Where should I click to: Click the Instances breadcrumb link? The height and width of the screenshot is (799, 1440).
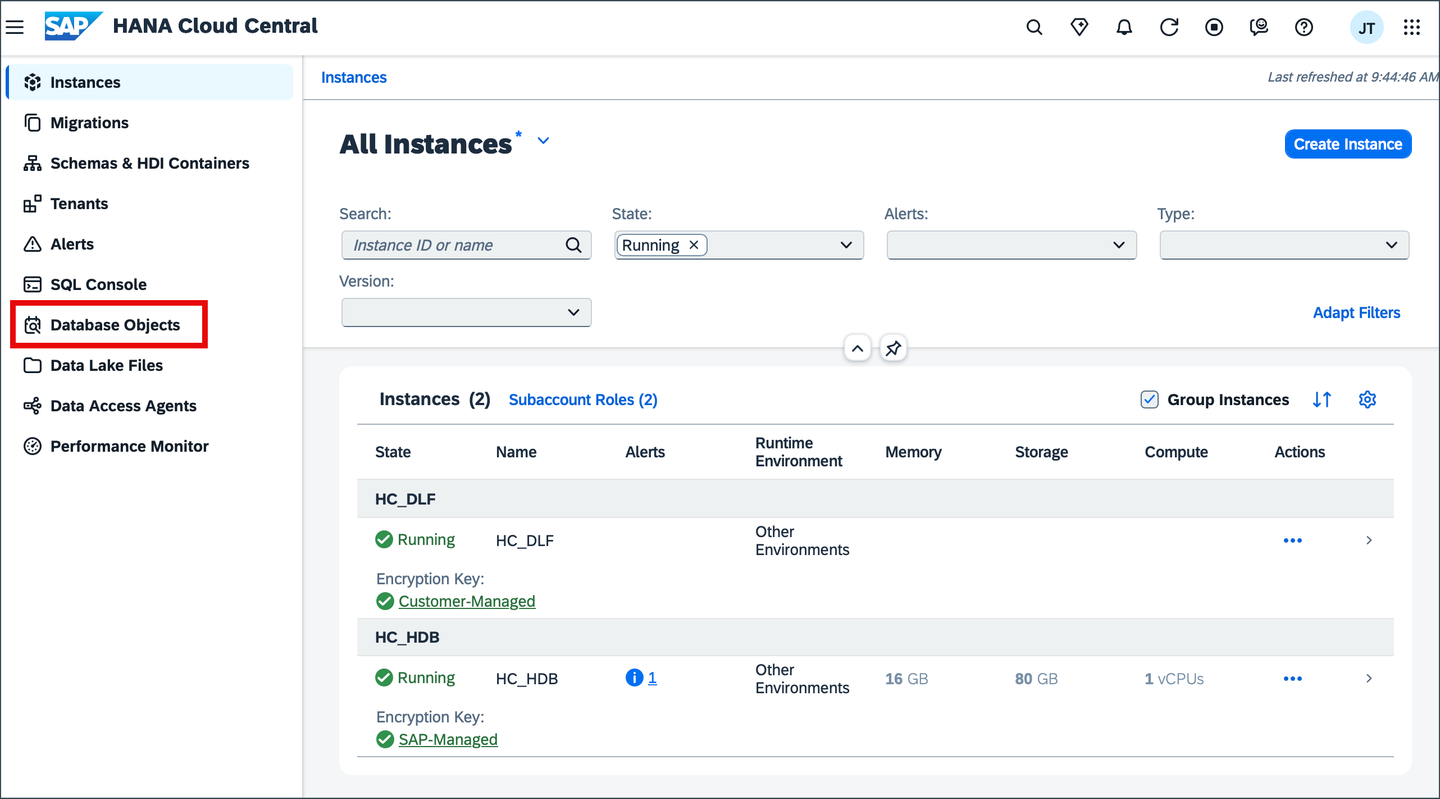(354, 77)
